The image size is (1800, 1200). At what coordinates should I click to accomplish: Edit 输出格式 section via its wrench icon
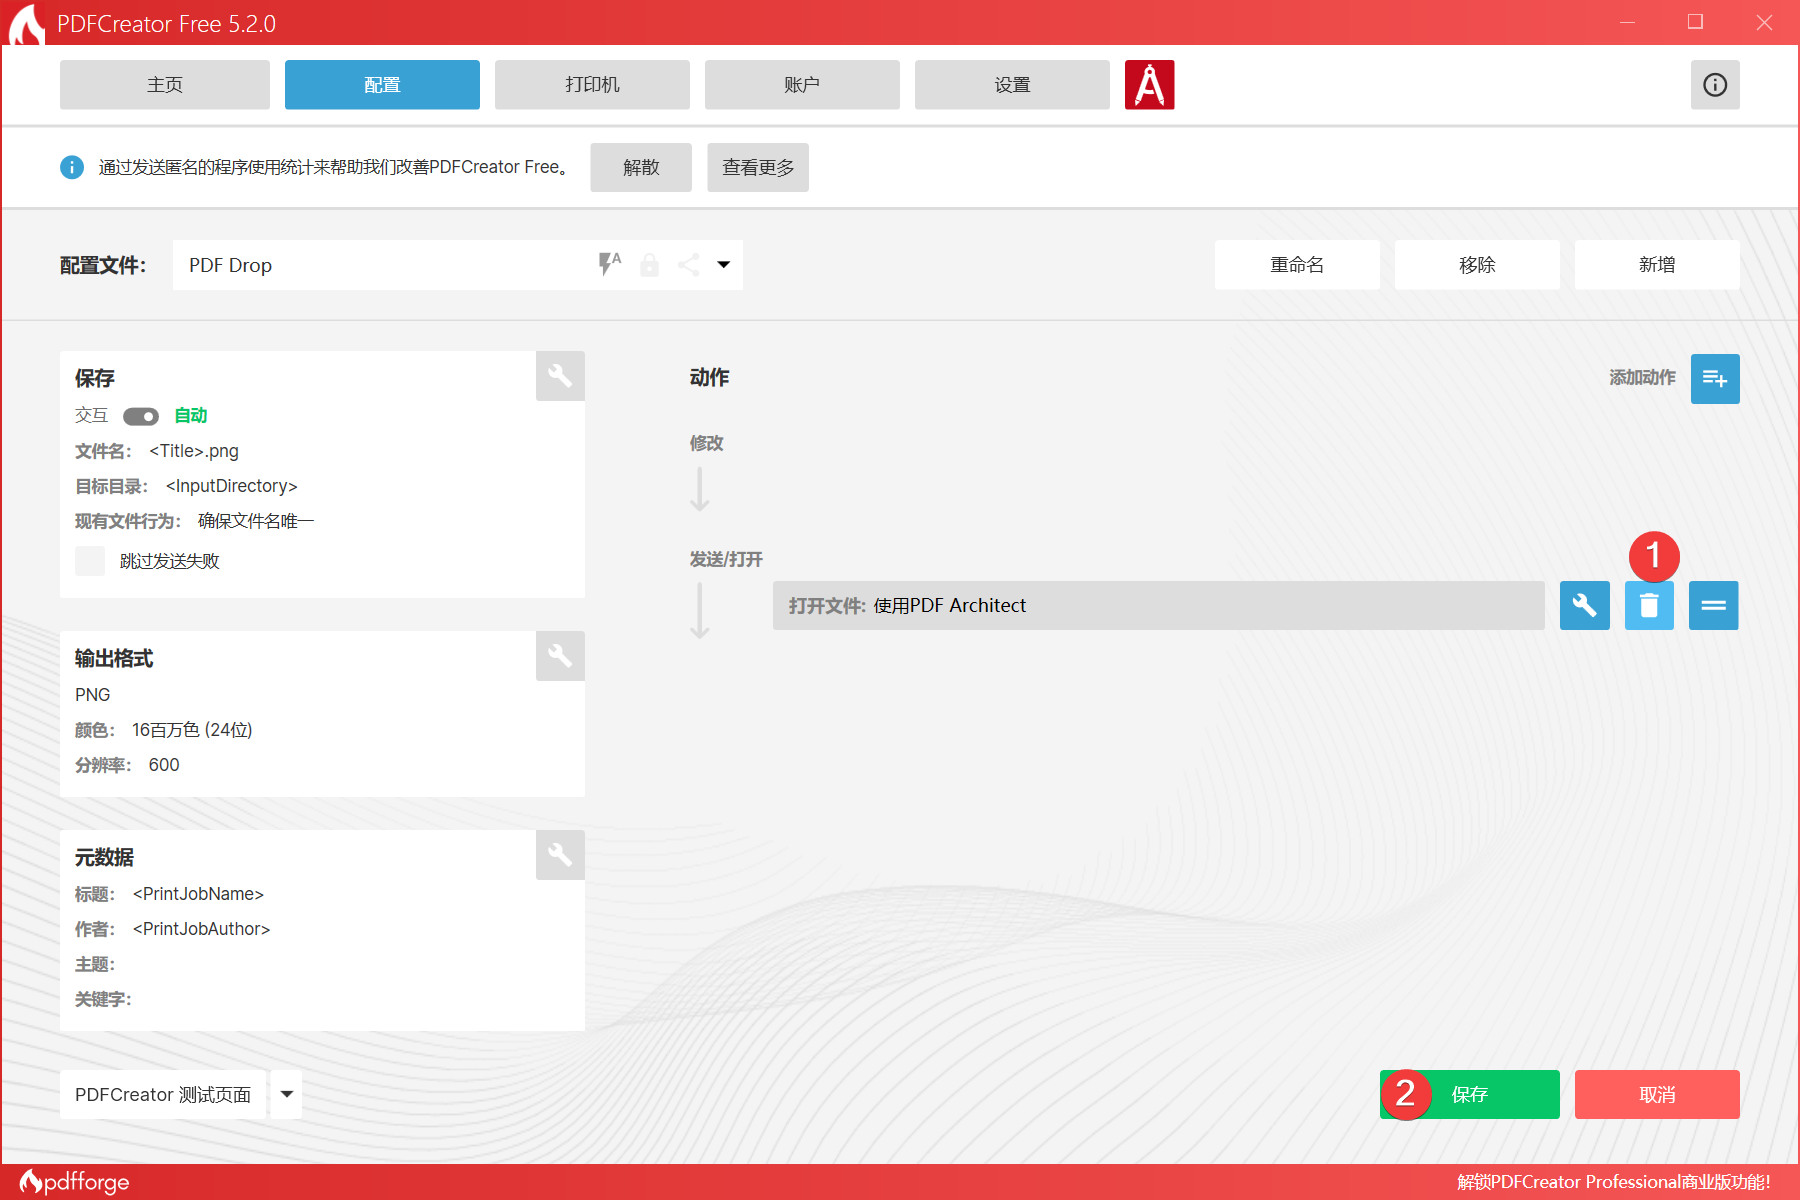(560, 656)
